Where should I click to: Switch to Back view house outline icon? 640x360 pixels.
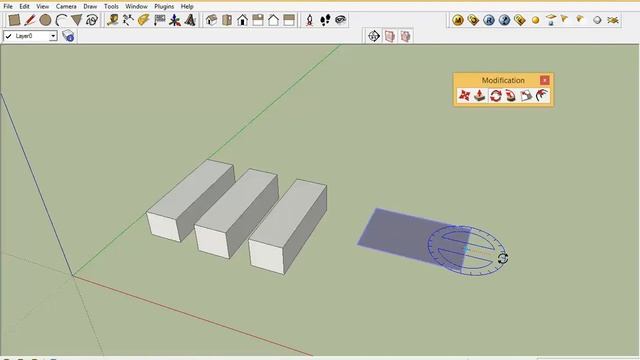pyautogui.click(x=273, y=20)
